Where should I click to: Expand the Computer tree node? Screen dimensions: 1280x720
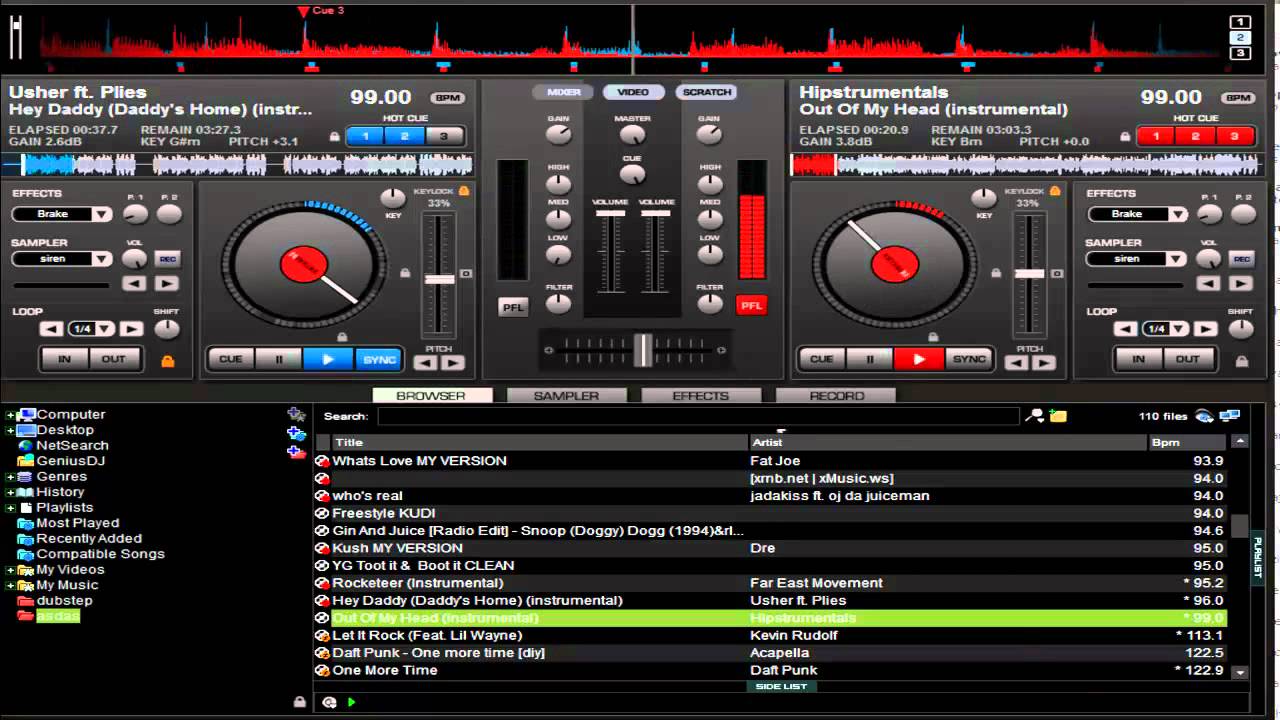tap(10, 415)
